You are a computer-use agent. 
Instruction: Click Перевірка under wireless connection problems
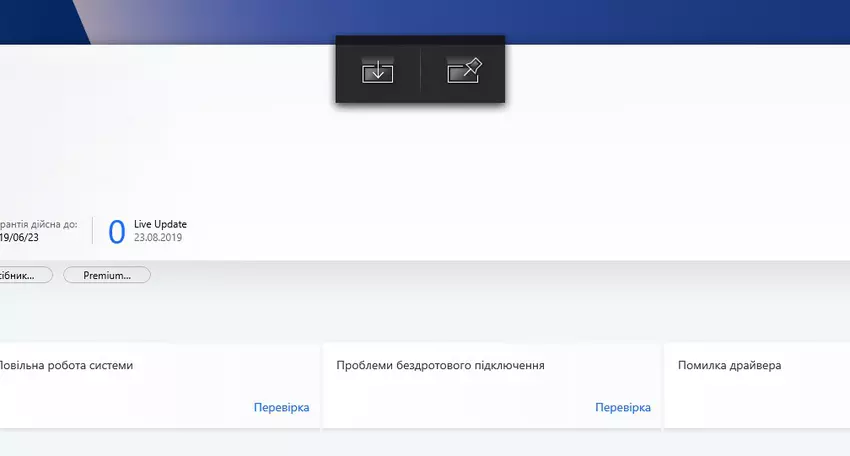[x=622, y=408]
